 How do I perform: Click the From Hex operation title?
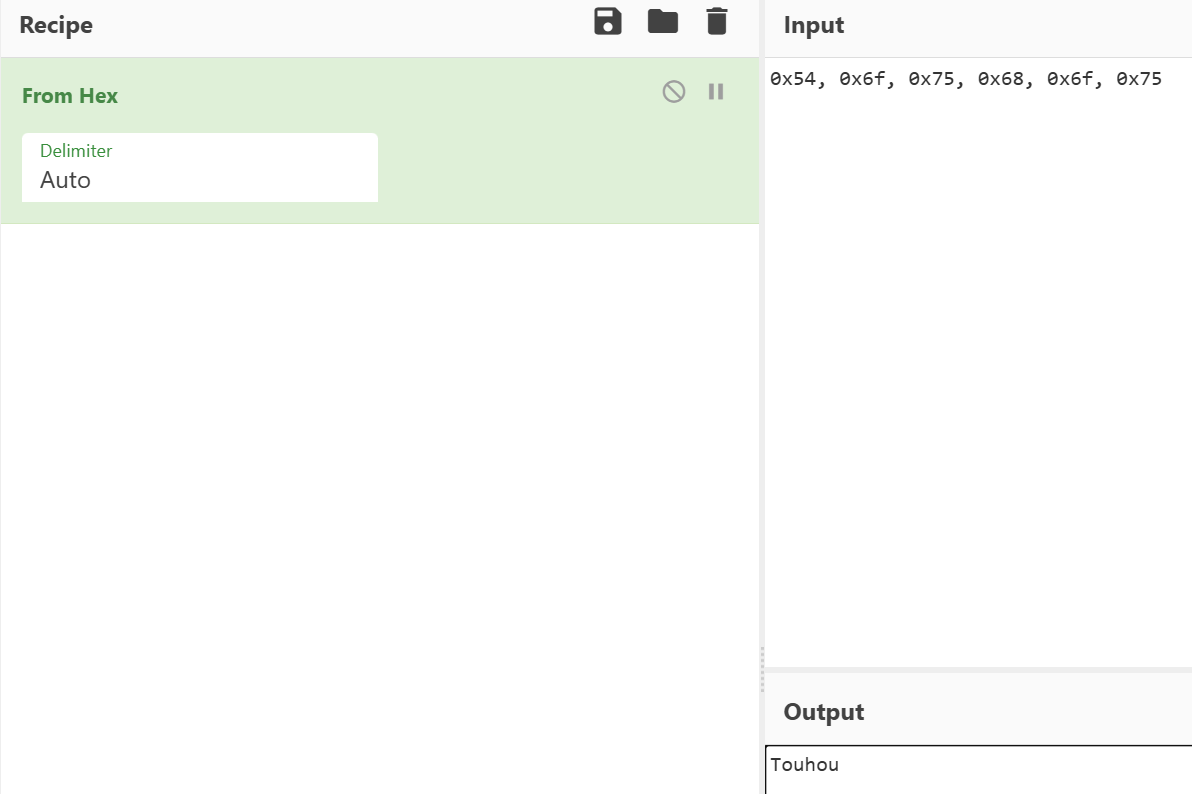(x=70, y=96)
